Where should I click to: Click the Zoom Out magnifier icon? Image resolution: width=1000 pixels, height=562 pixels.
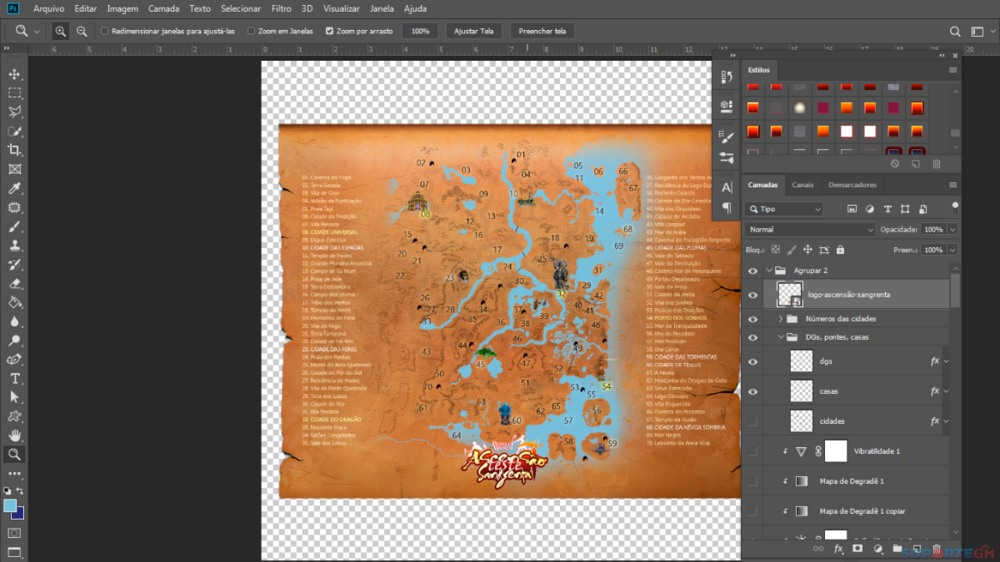point(82,31)
